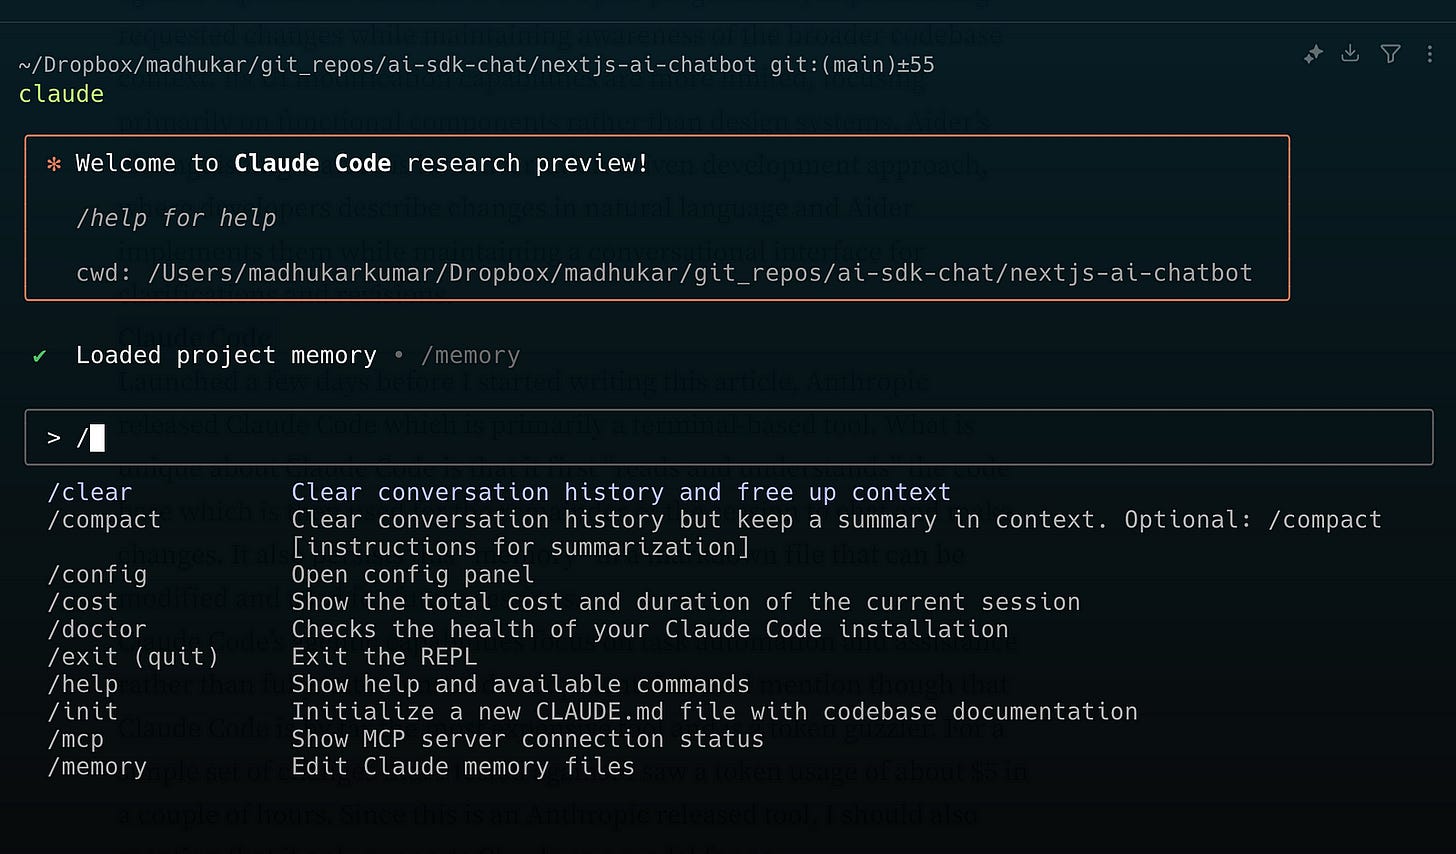
Task: Click description 'Show help and available commands'
Action: click(x=520, y=684)
